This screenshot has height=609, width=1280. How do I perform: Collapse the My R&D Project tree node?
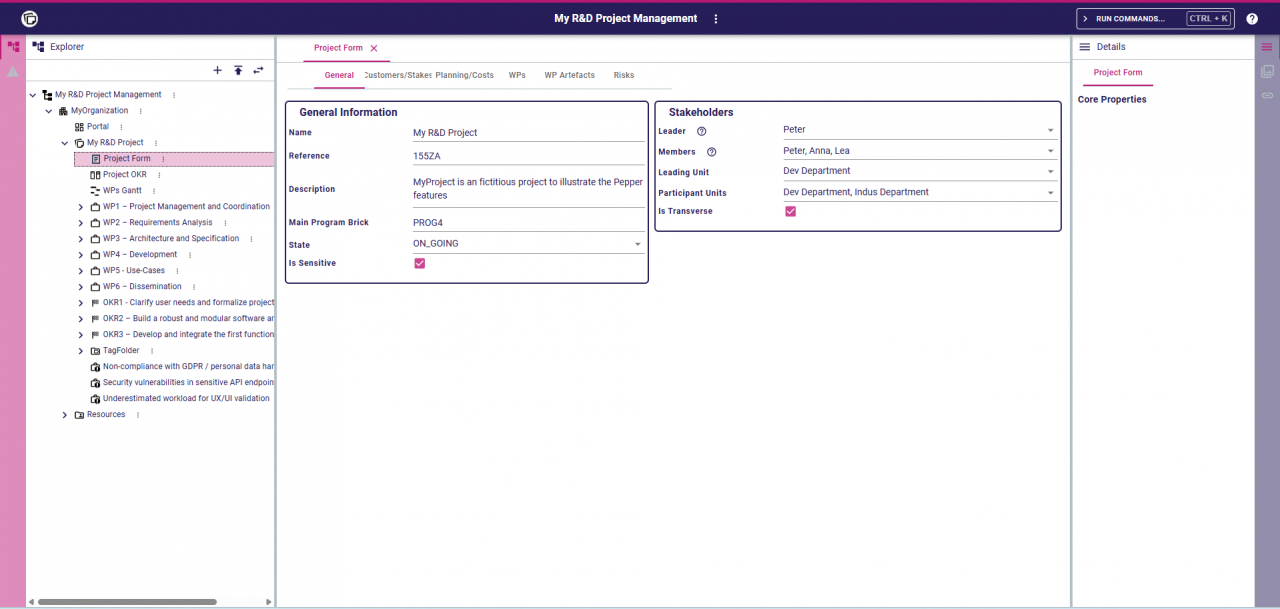click(x=64, y=142)
